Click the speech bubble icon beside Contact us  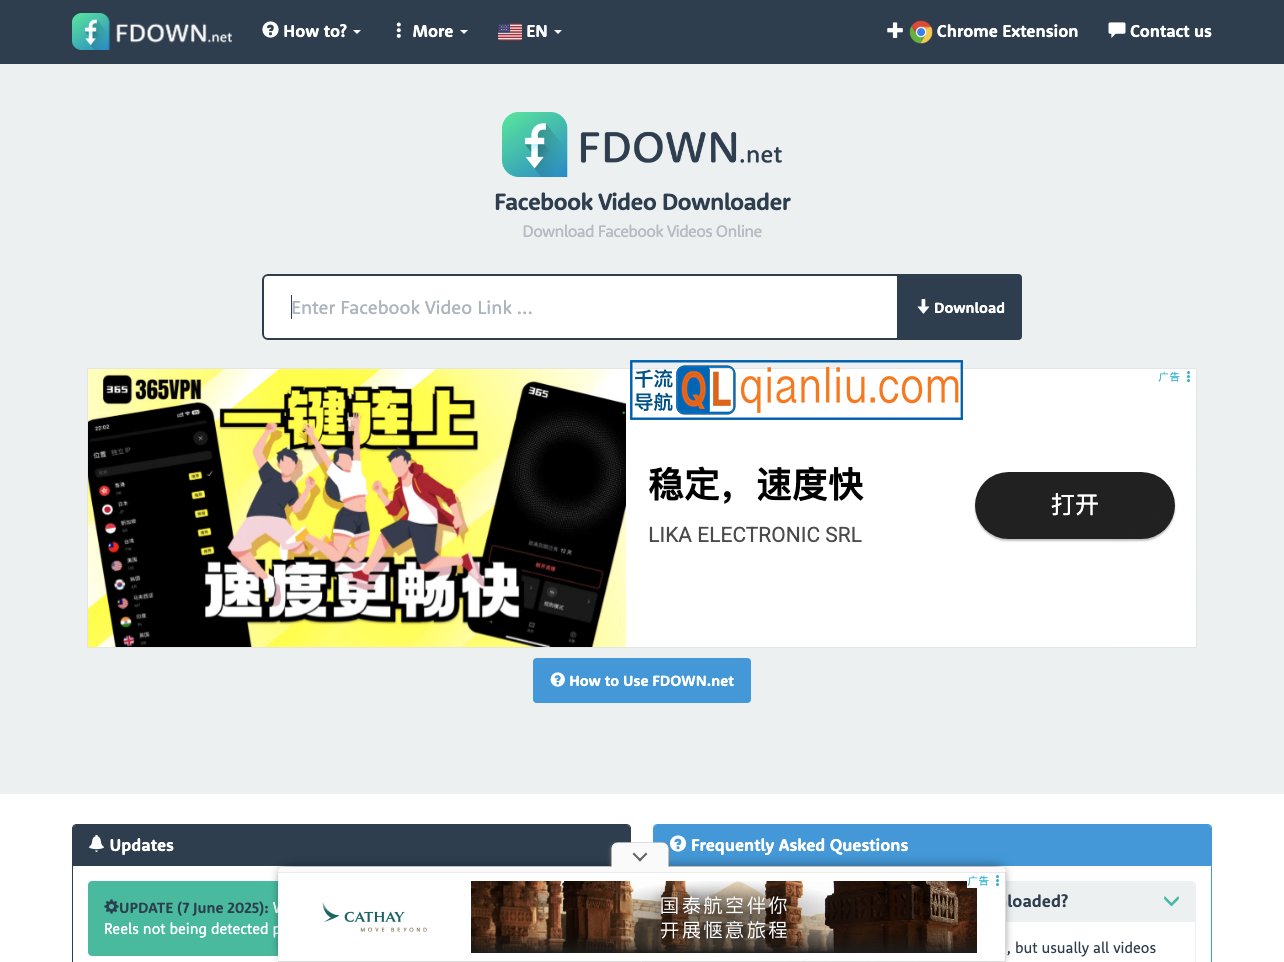pyautogui.click(x=1115, y=30)
